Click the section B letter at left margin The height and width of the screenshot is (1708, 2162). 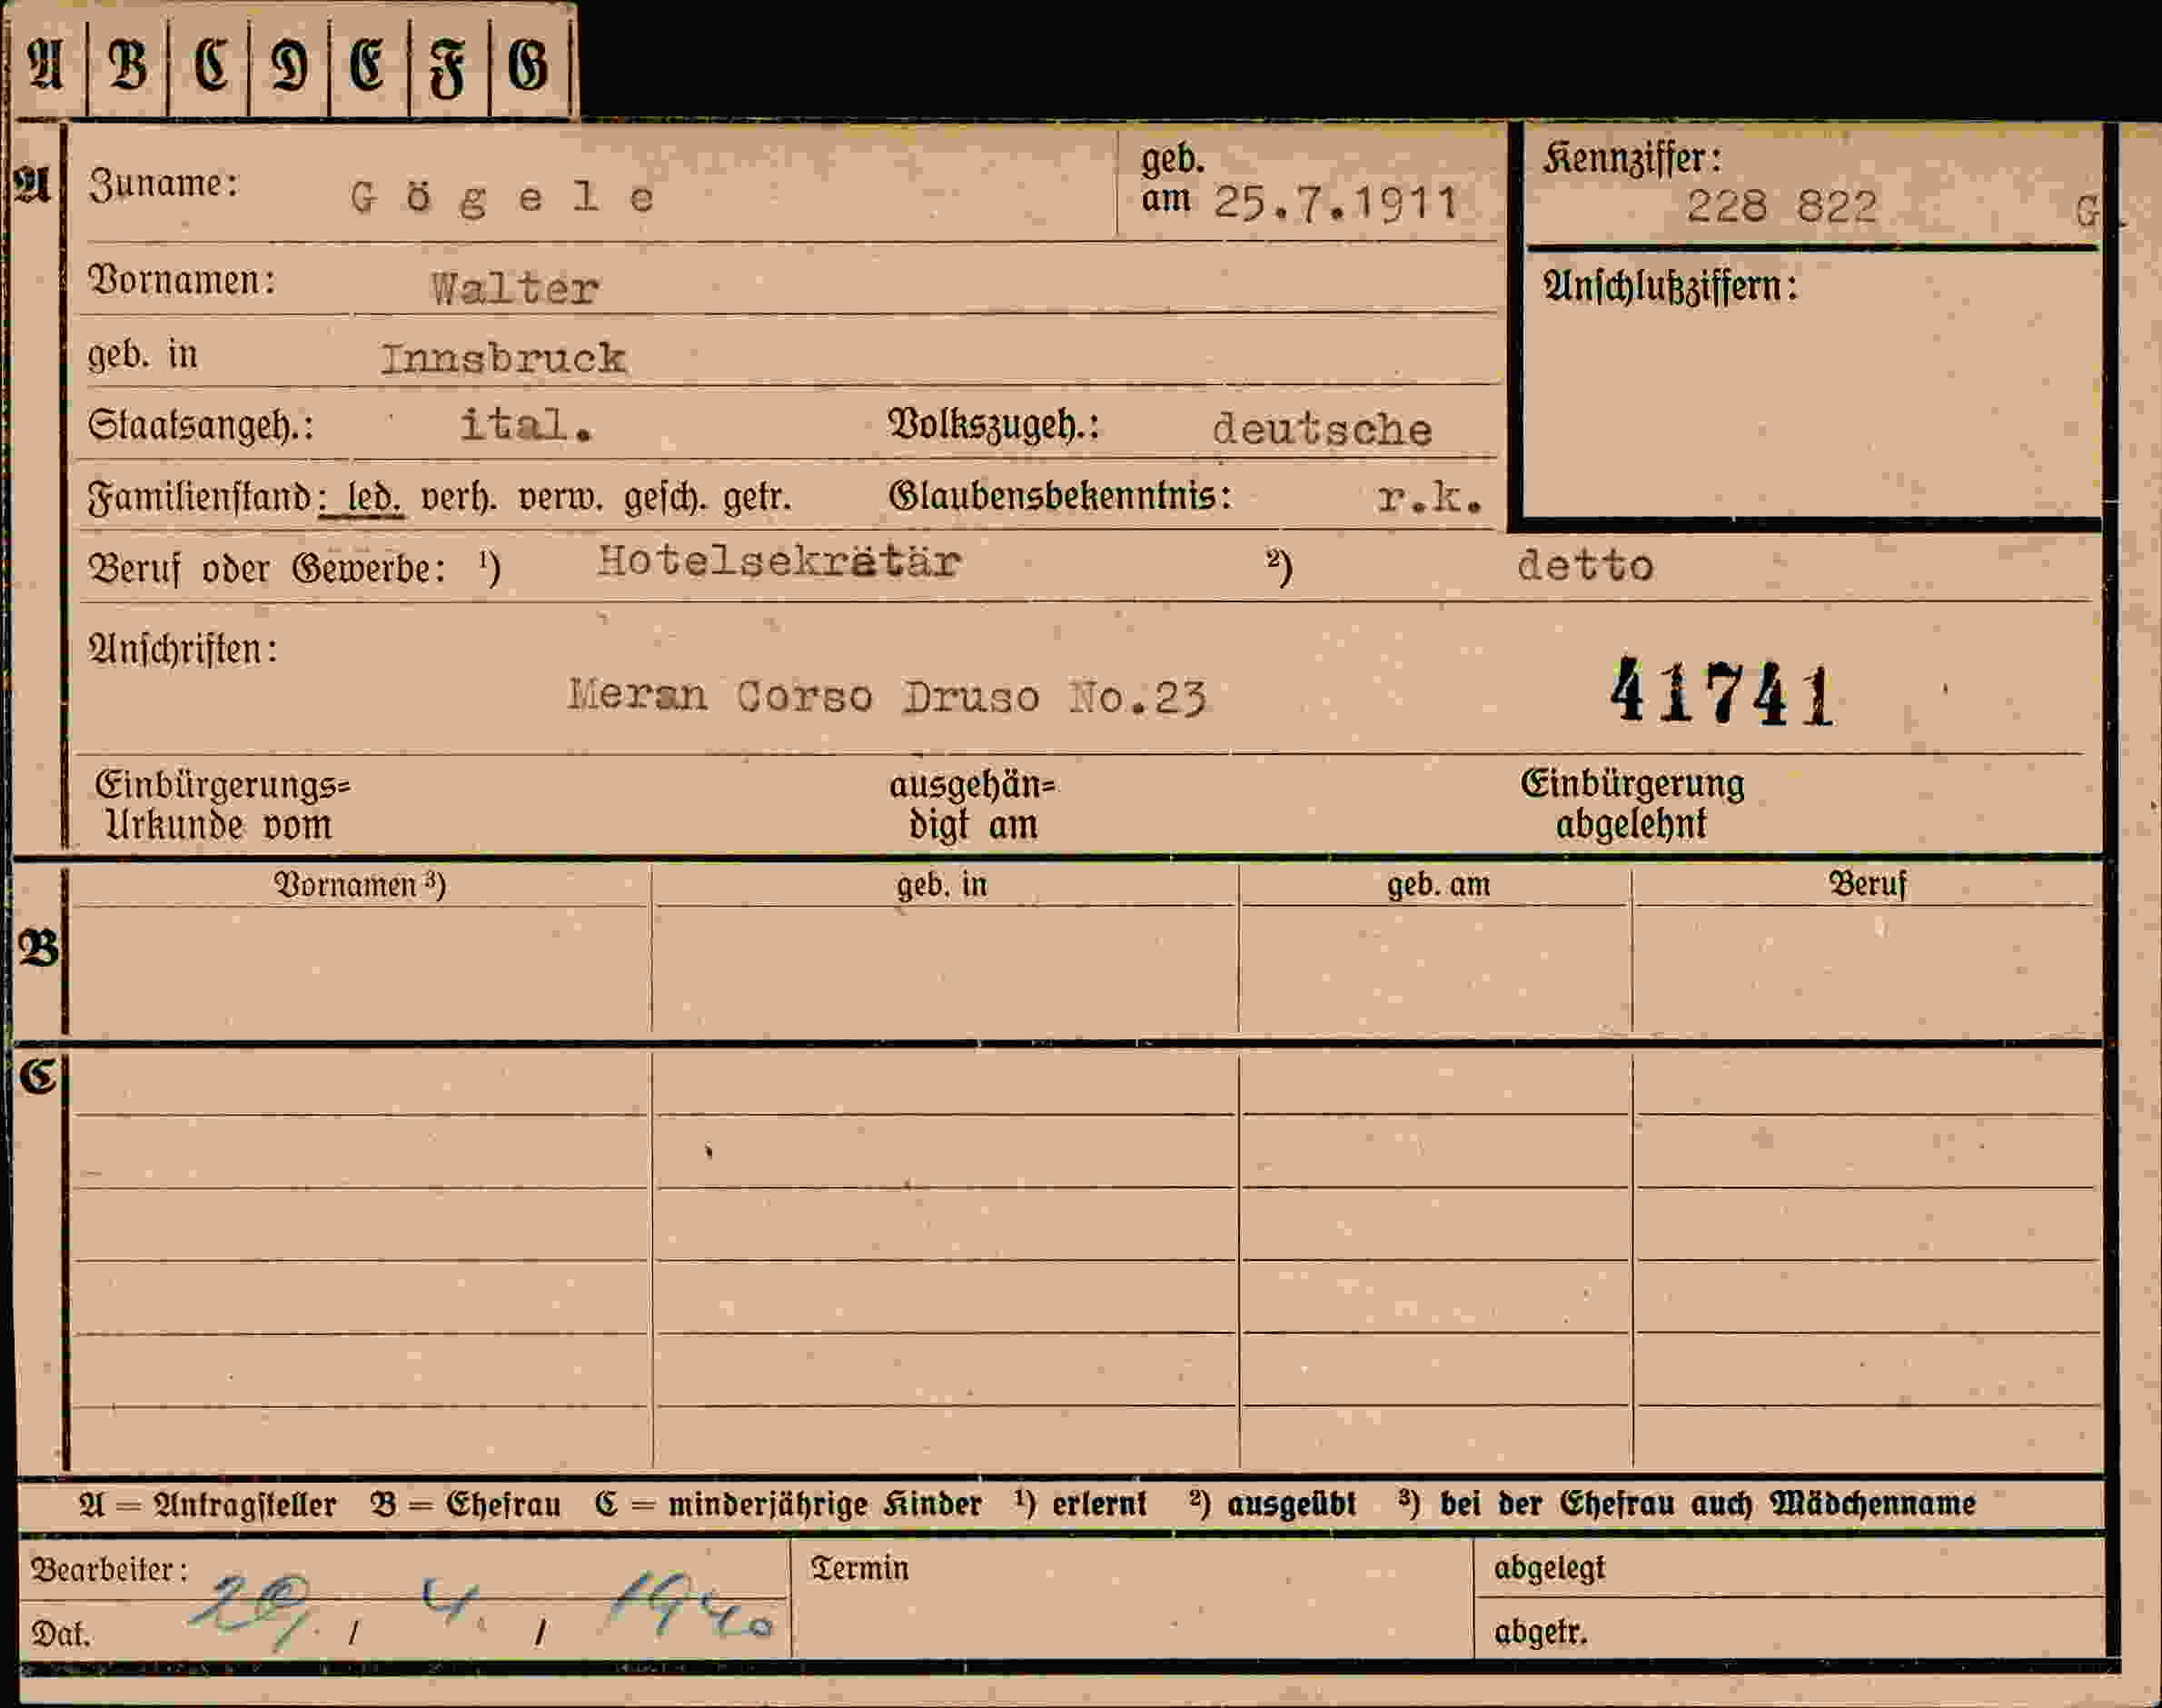[39, 948]
